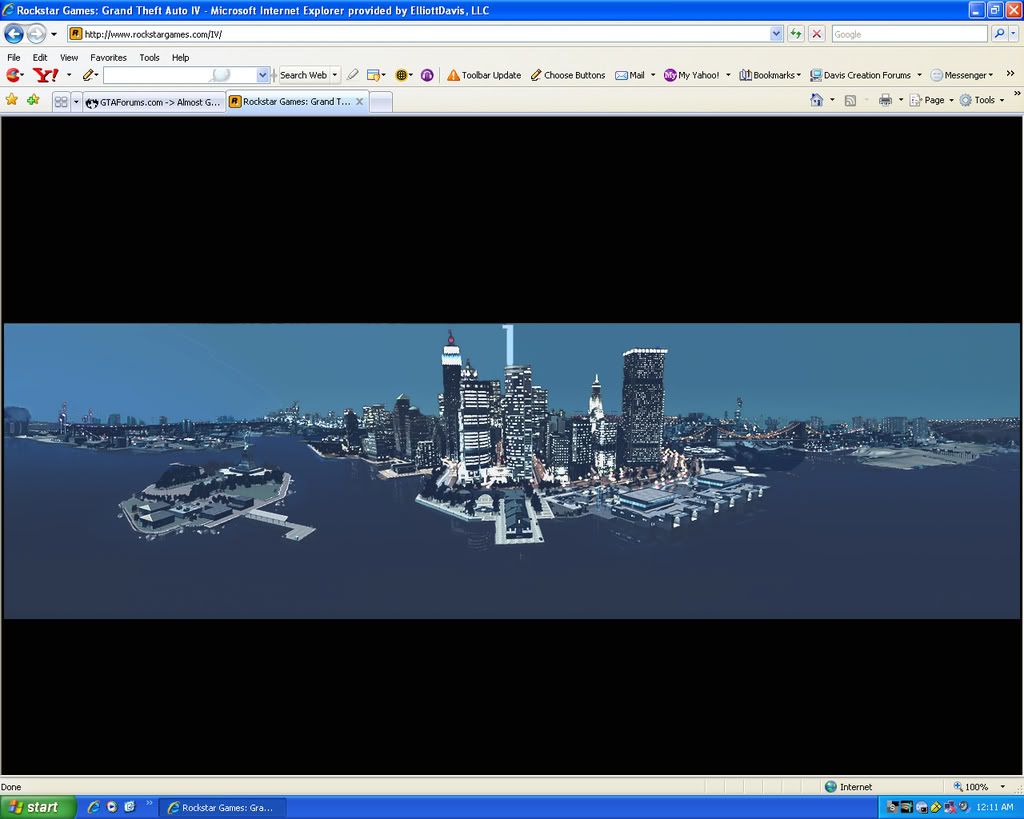Click the red Pac-Man toolbar icon
Viewport: 1024px width, 819px height.
pos(12,75)
